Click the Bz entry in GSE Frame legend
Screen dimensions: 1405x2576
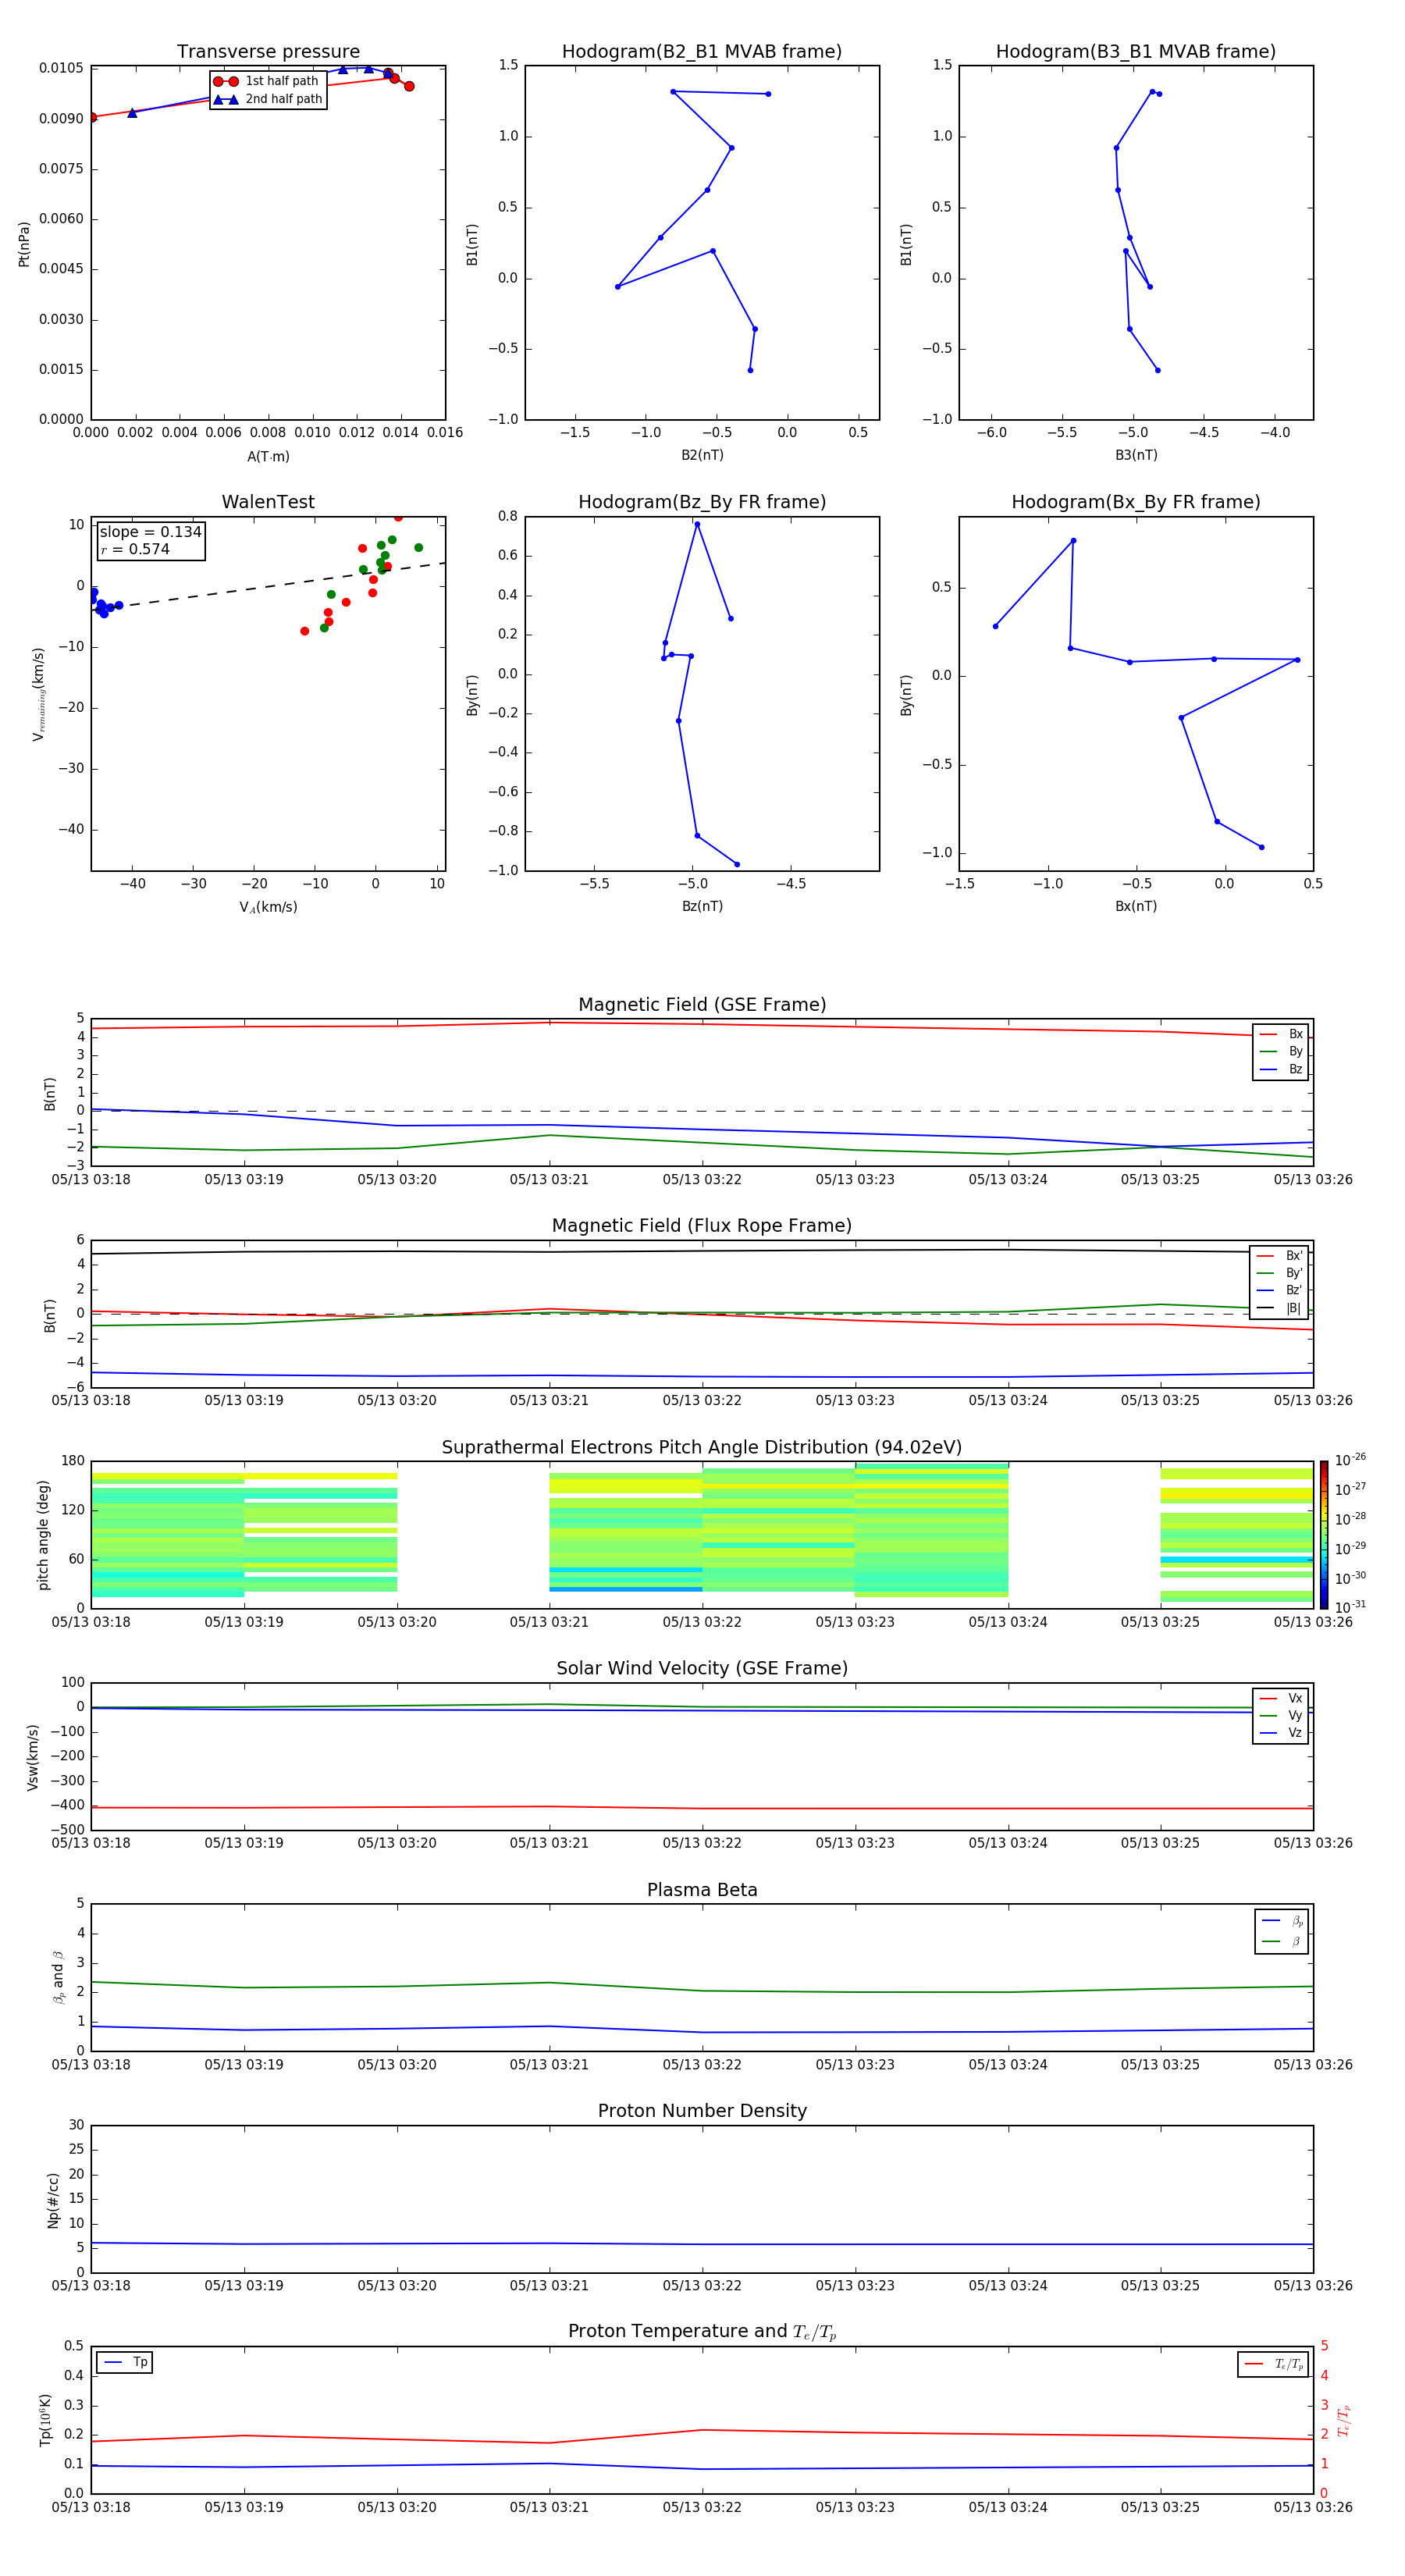[1281, 1069]
